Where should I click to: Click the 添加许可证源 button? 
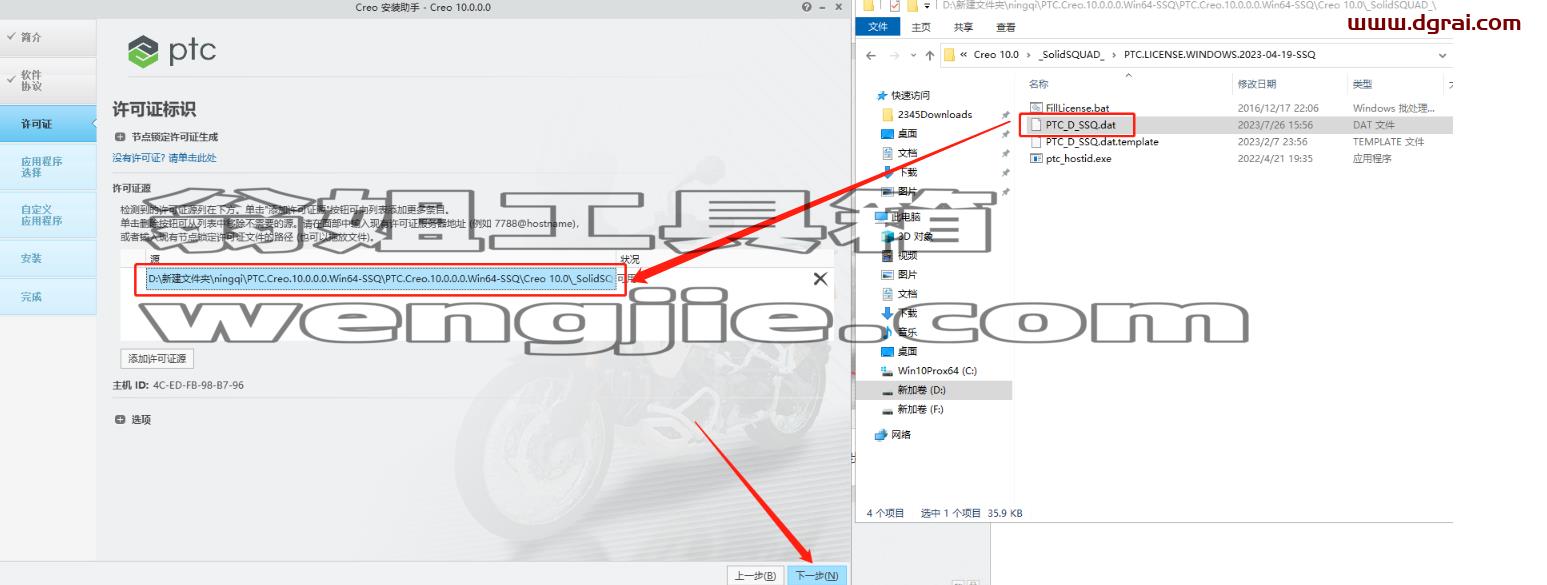[157, 358]
